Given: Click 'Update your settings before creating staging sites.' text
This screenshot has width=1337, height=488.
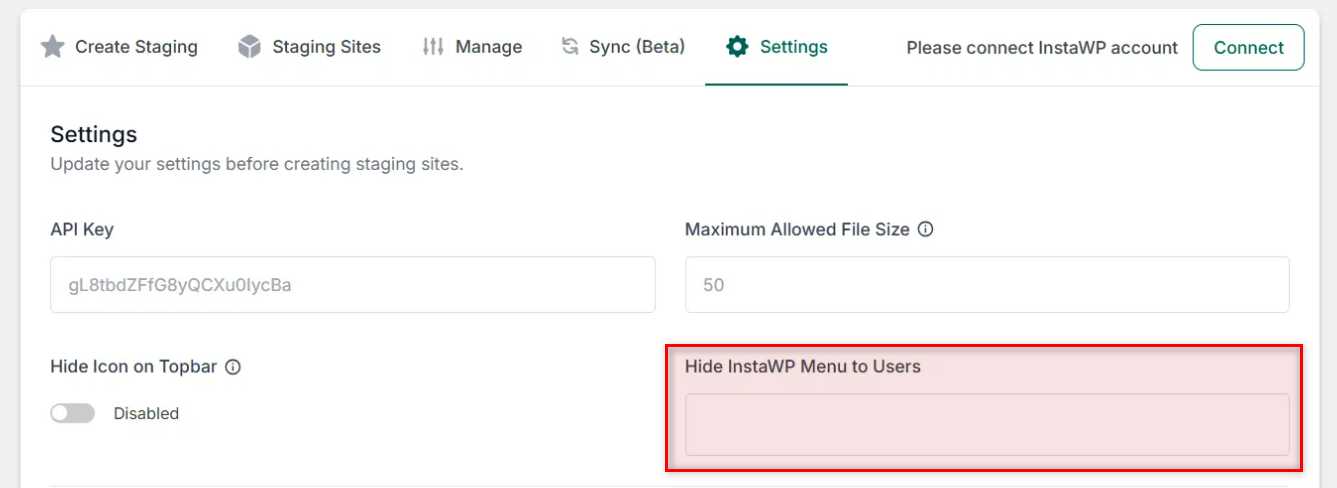Looking at the screenshot, I should tap(257, 163).
